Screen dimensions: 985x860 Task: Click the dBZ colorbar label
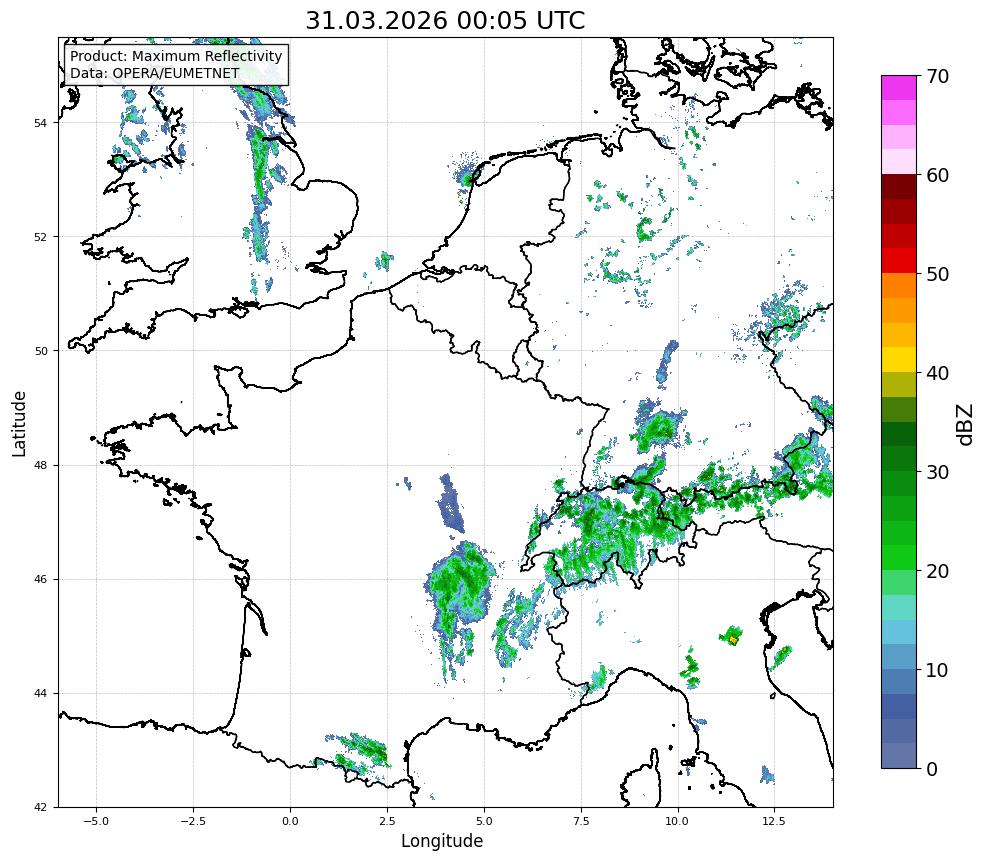tap(966, 425)
